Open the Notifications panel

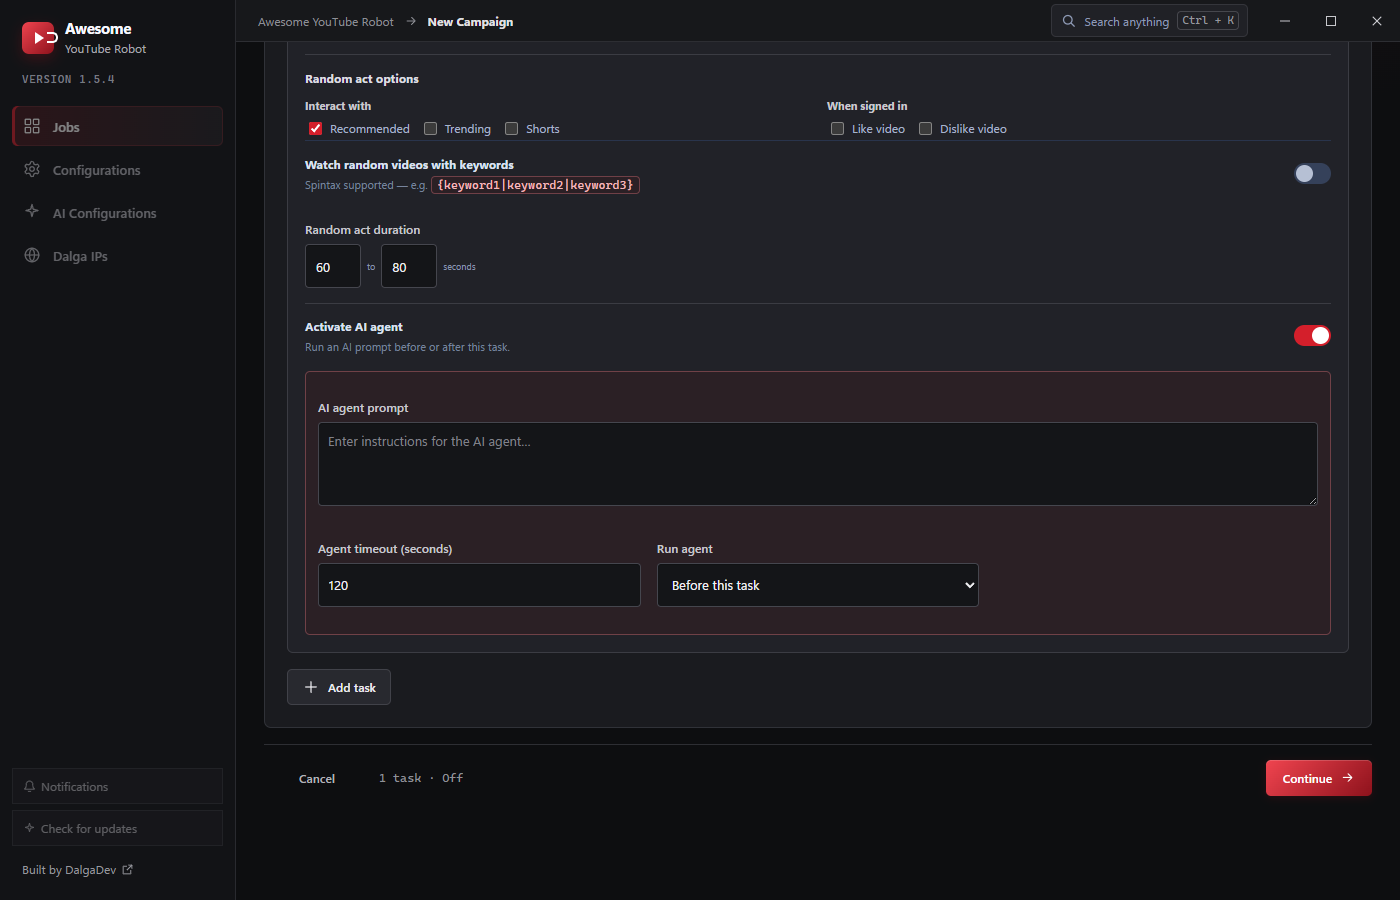pos(117,786)
